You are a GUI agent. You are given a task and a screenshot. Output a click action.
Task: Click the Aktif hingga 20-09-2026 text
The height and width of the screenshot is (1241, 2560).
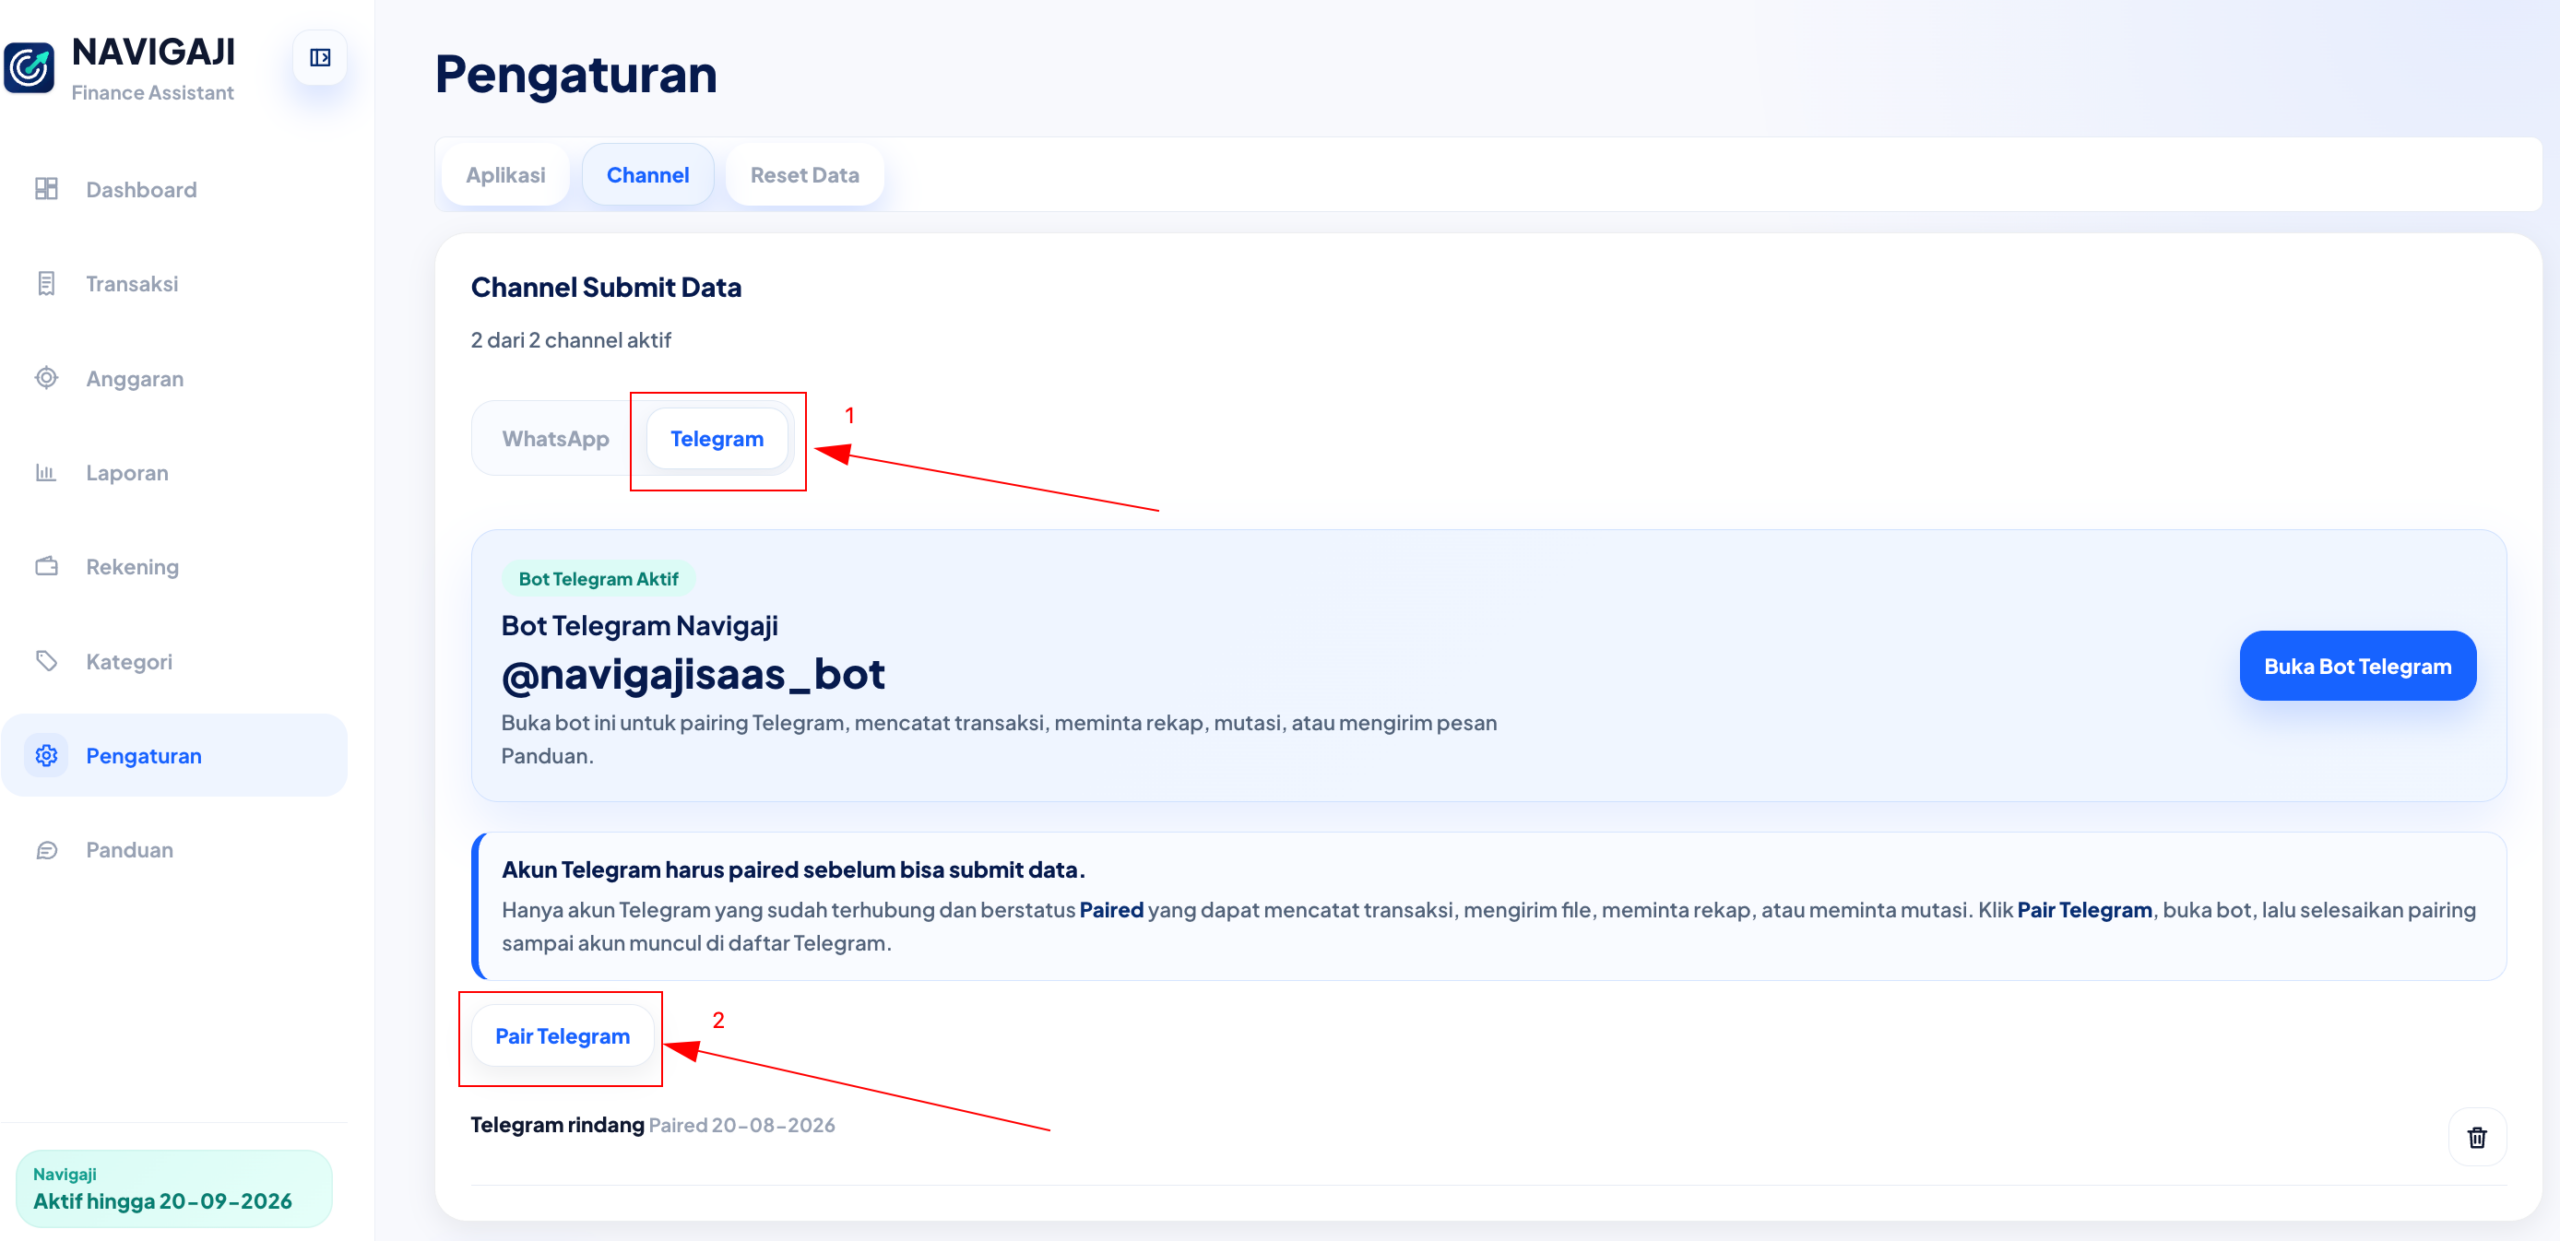pyautogui.click(x=163, y=1201)
